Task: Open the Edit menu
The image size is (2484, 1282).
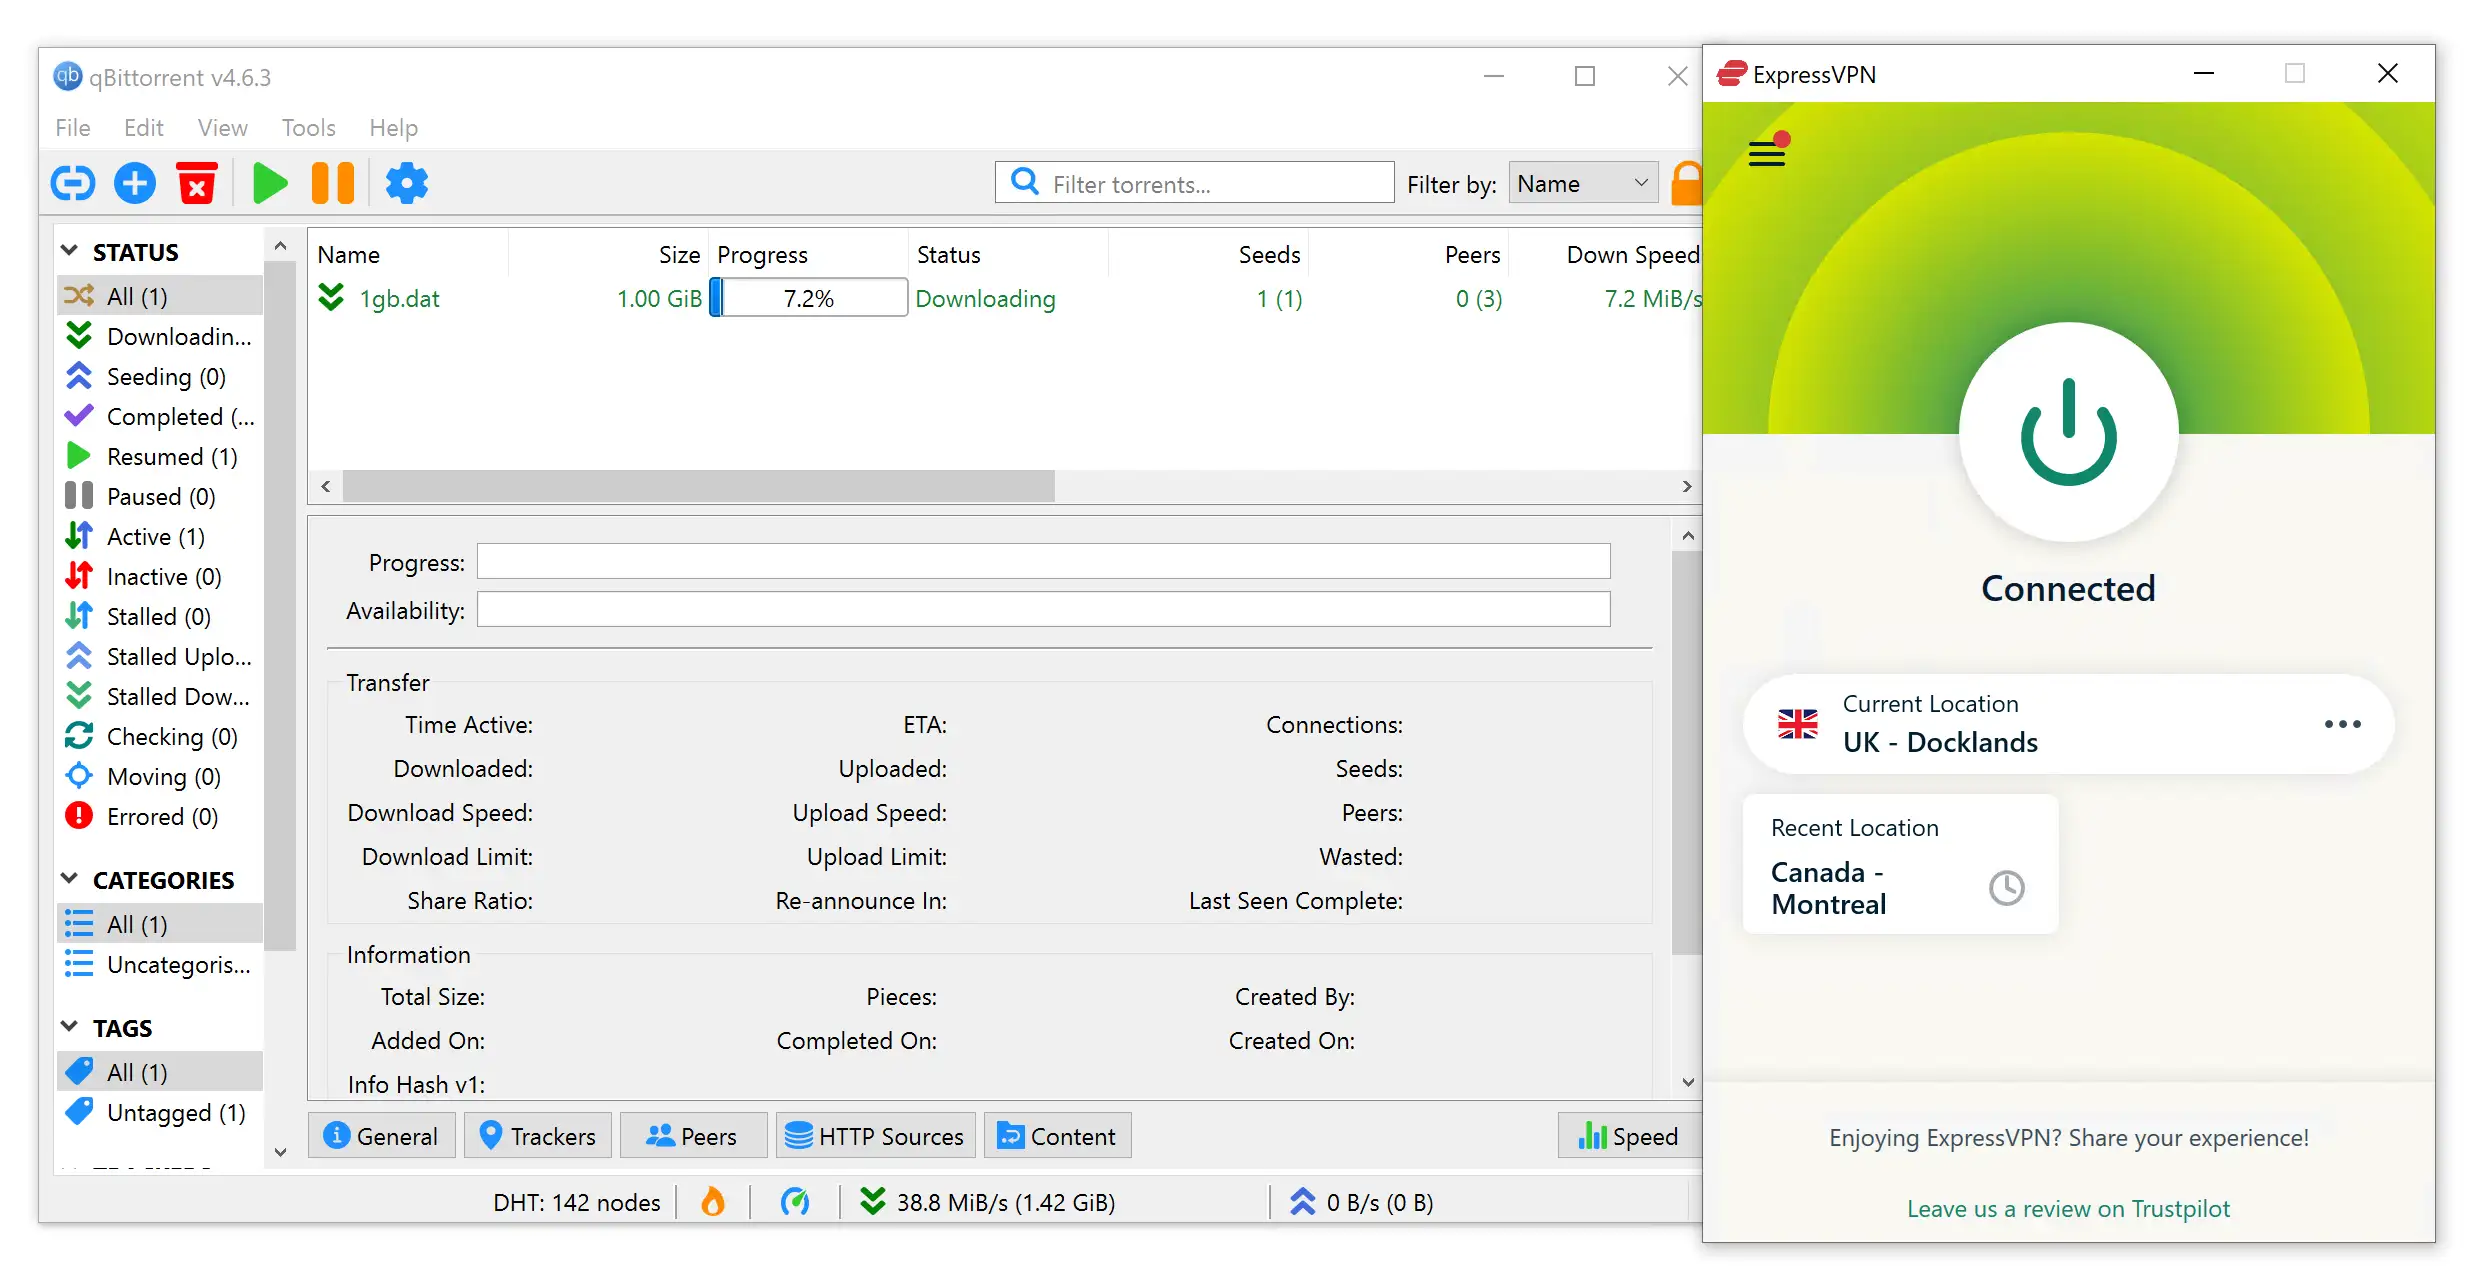Action: click(x=143, y=127)
